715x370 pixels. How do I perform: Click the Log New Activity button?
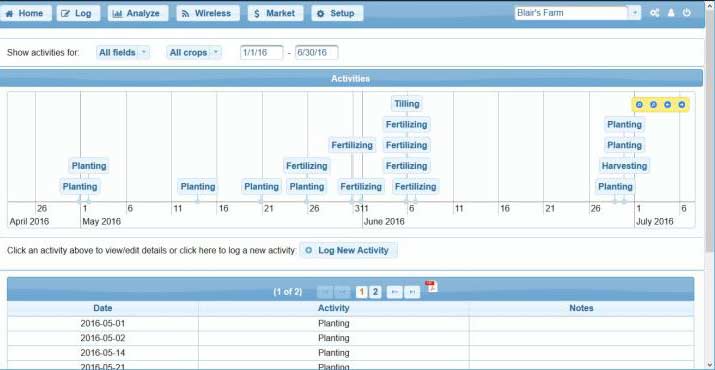click(x=348, y=250)
